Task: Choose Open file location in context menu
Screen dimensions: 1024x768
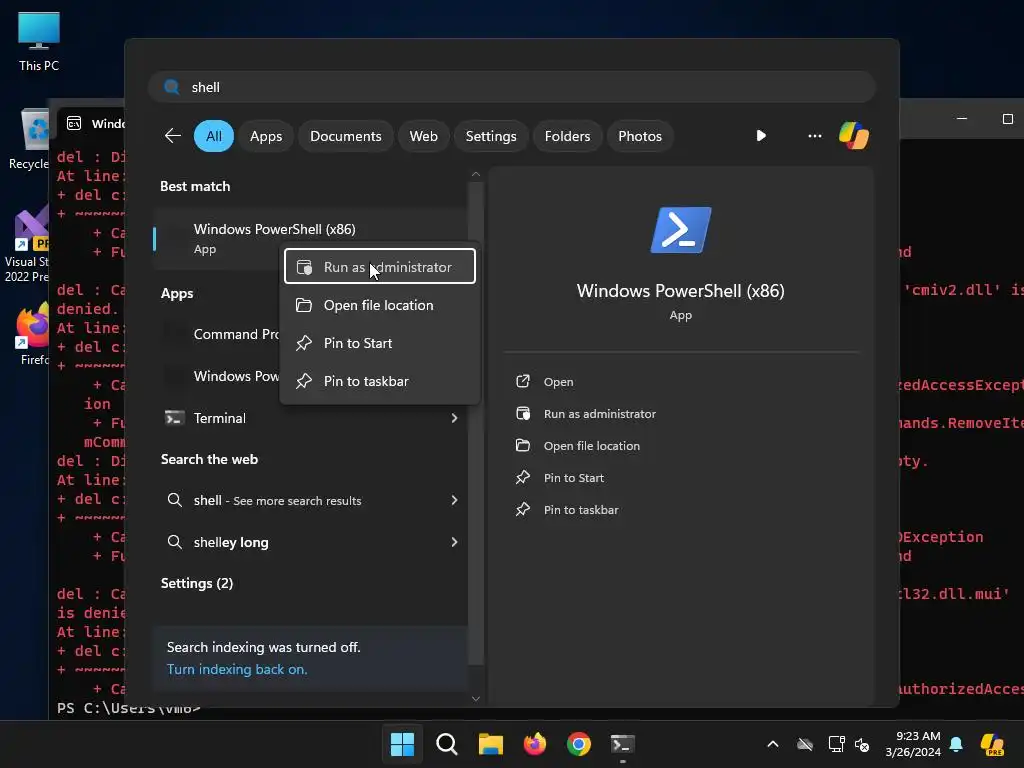Action: click(x=379, y=305)
